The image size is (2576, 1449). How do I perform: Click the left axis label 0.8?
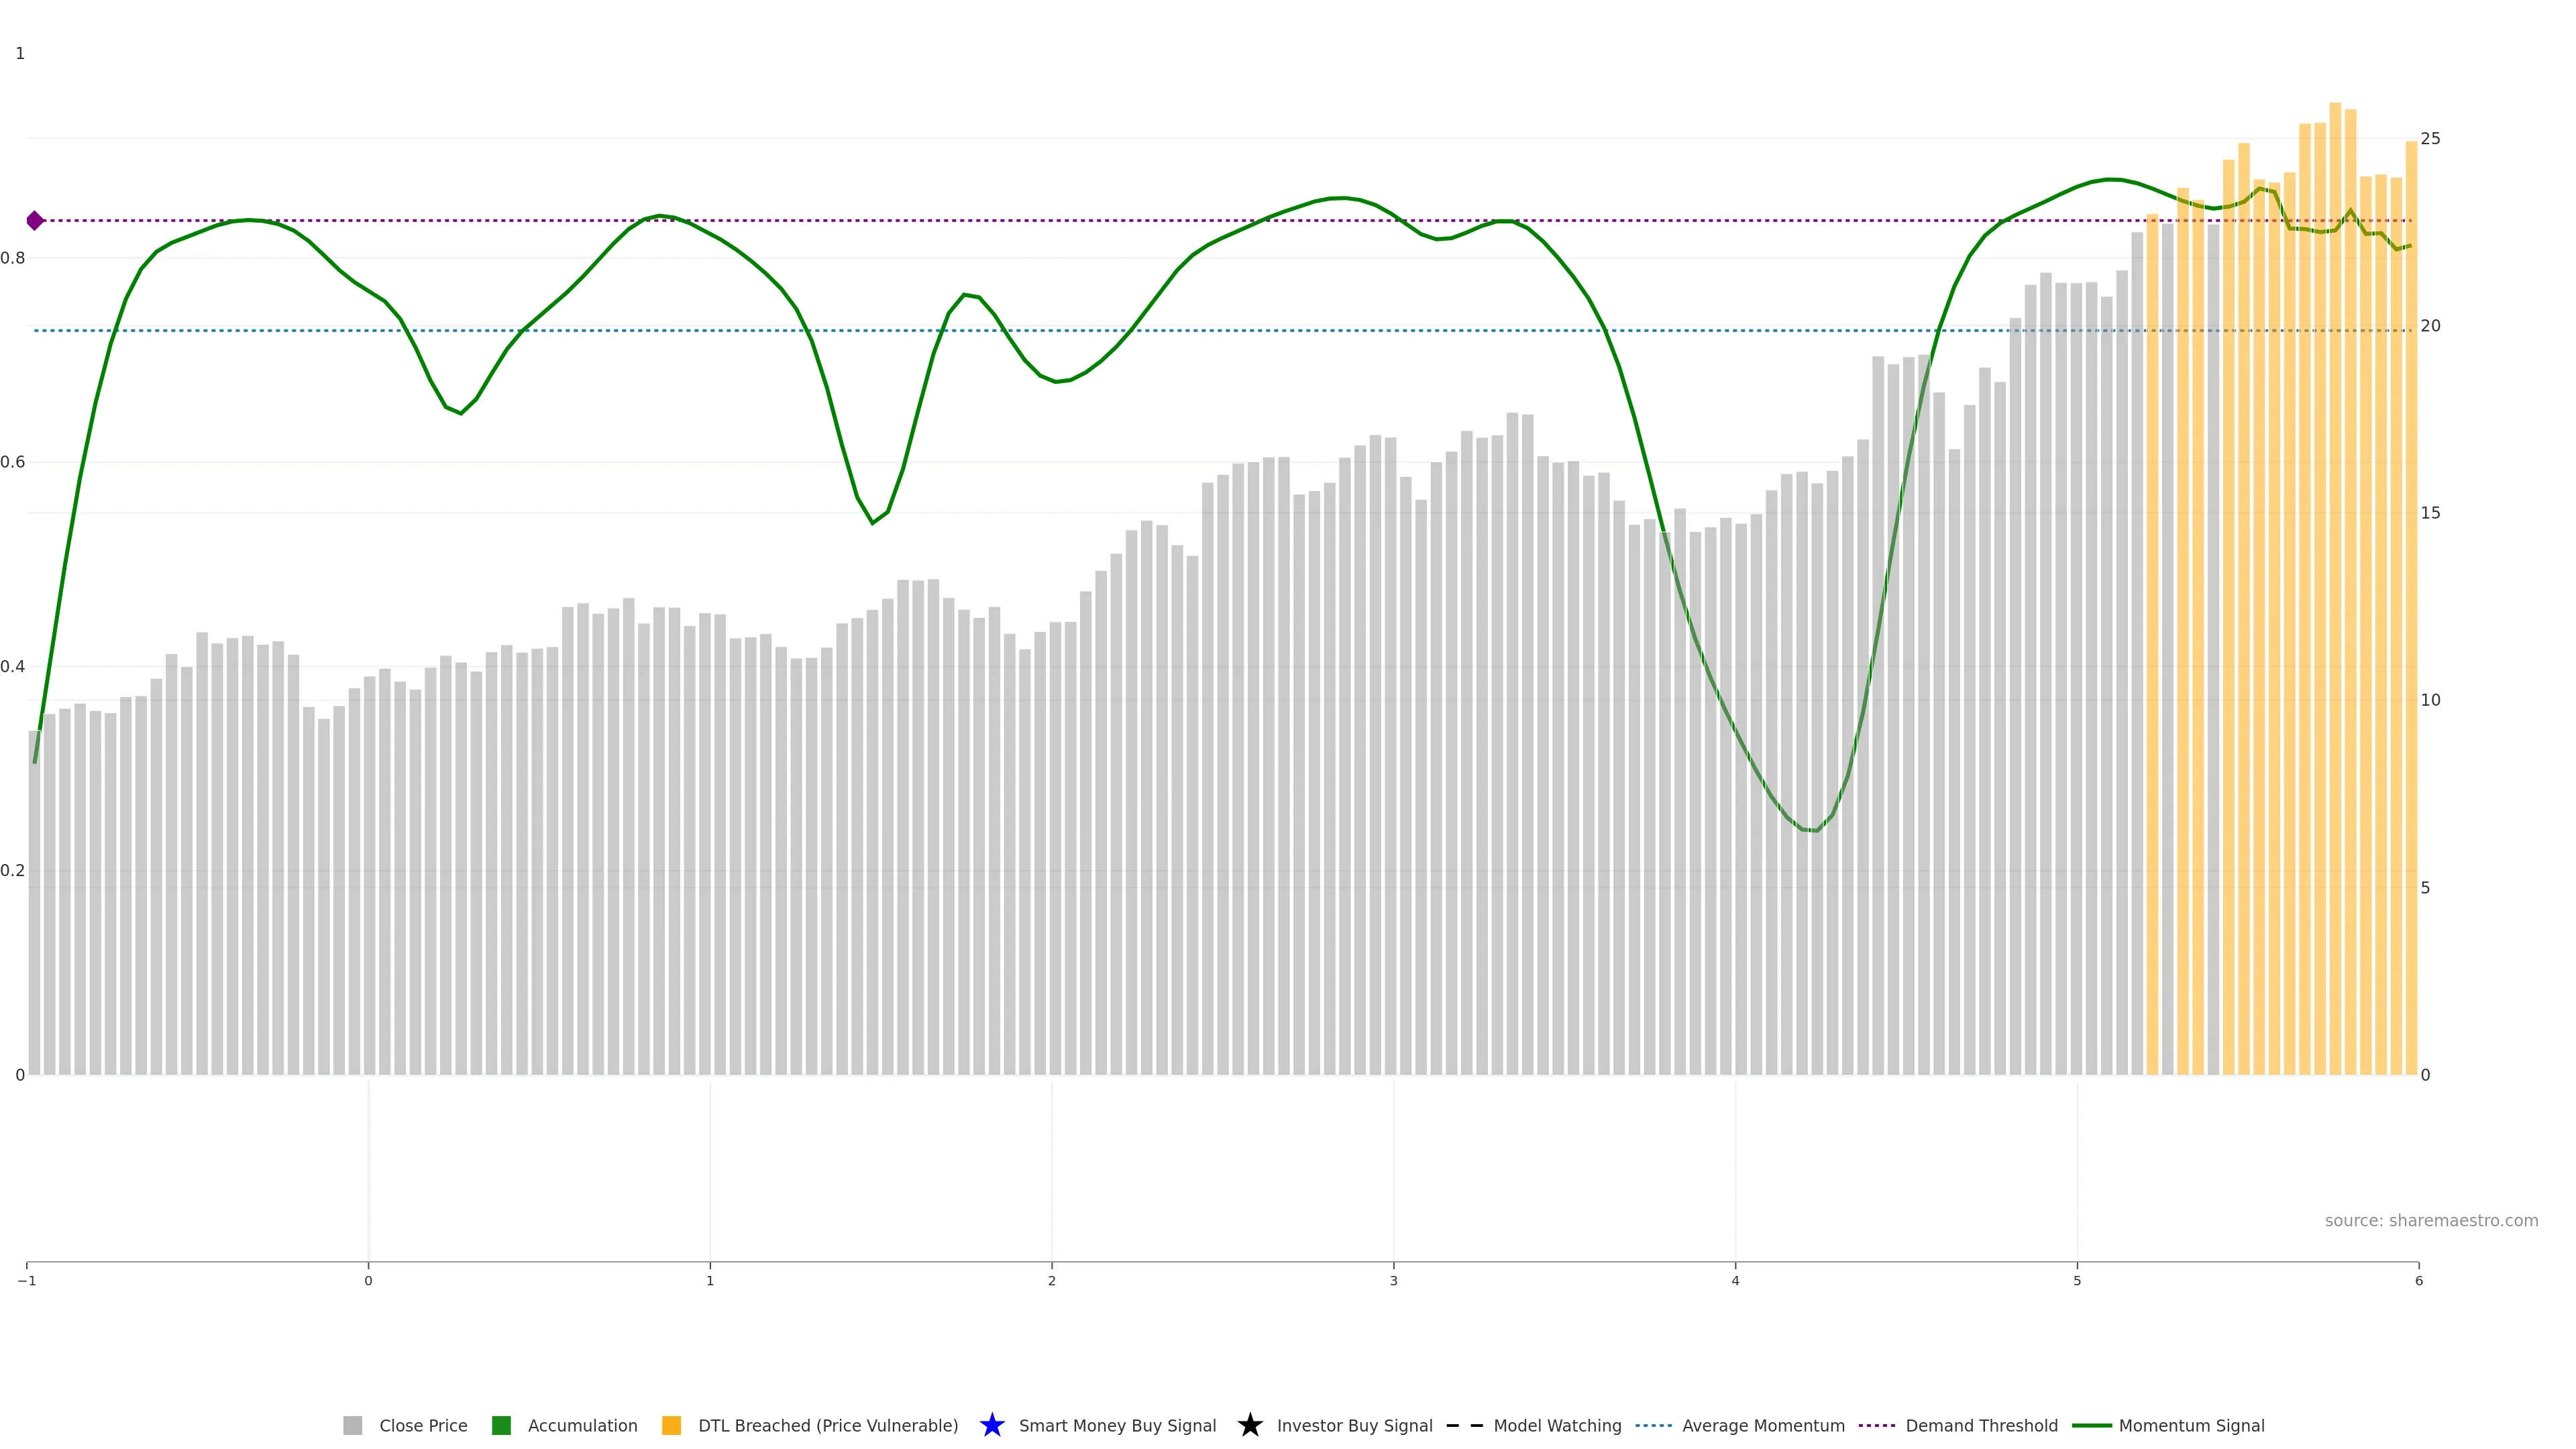click(13, 258)
